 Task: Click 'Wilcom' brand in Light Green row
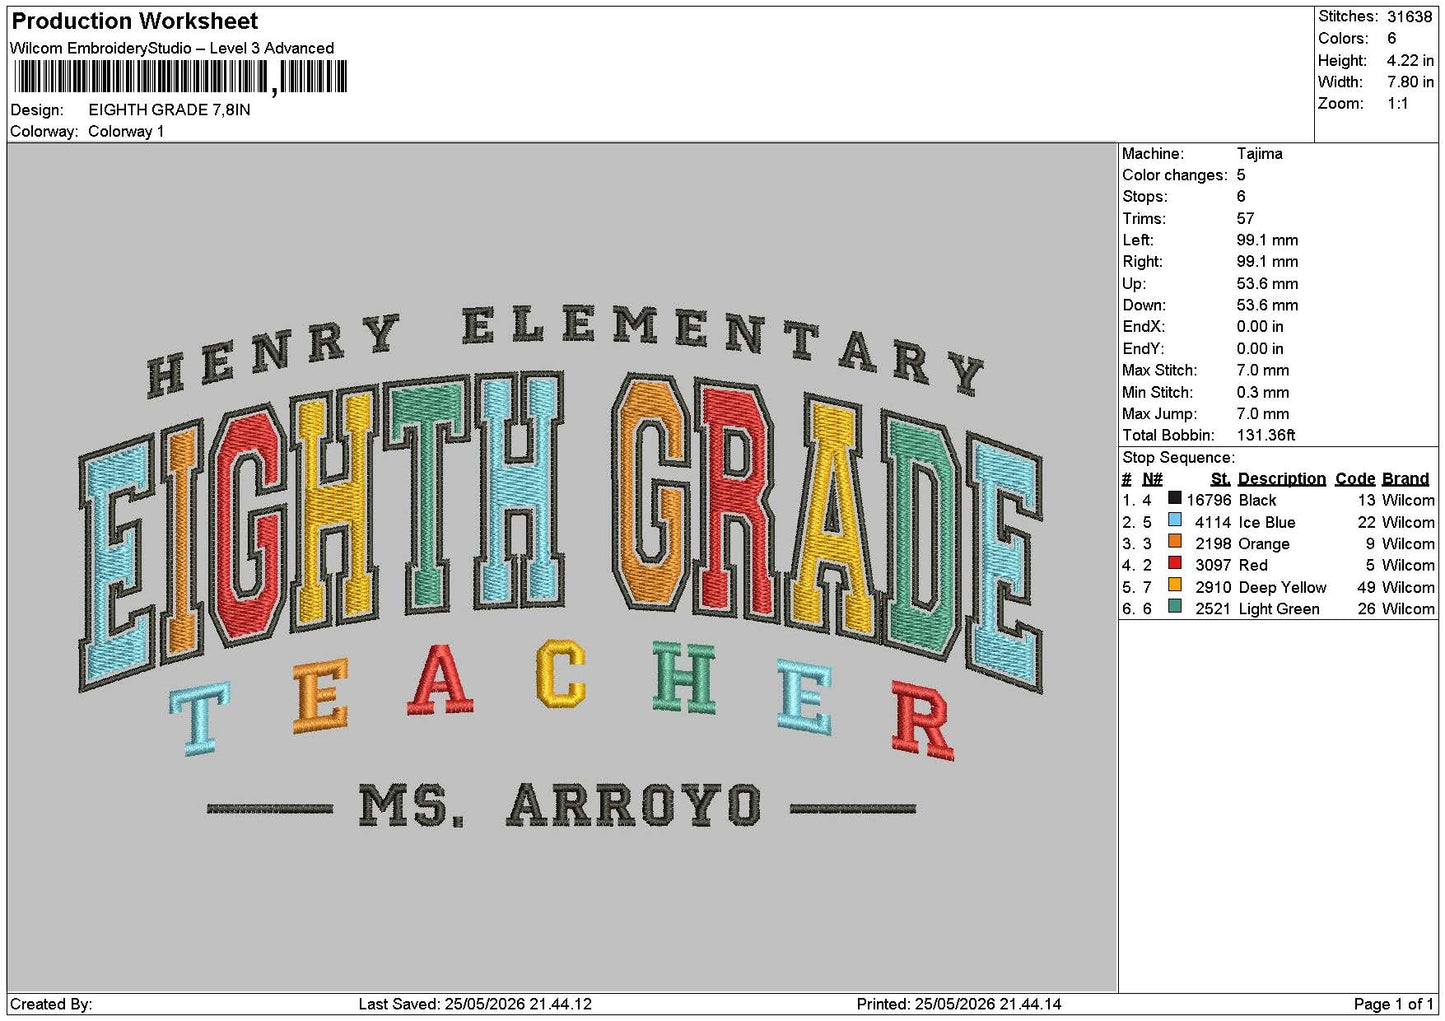1408,609
